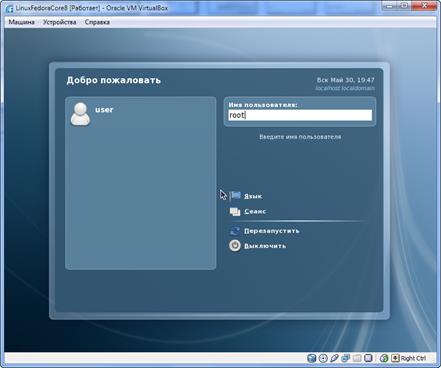Screen dimensions: 441x368
Task: Minimize the VirtualBox window
Action: tap(390, 5)
